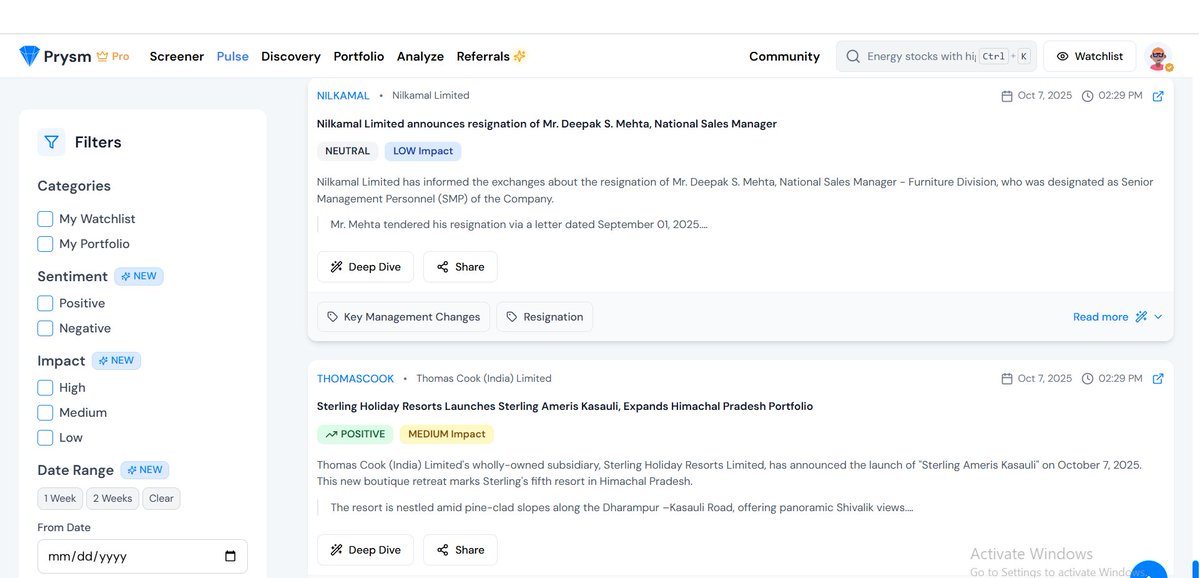
Task: Click NEW badge beside Impact
Action: pos(116,361)
